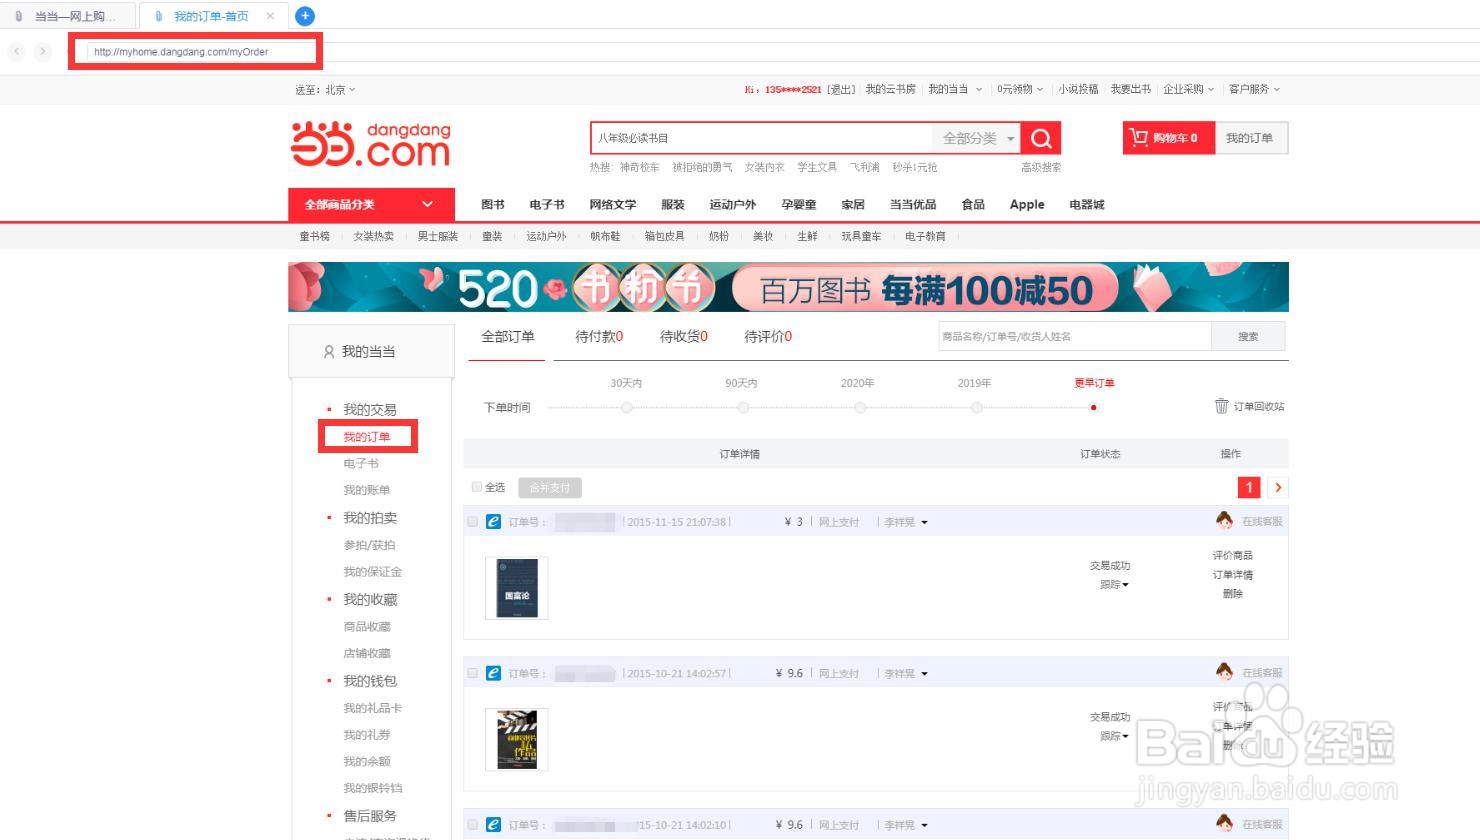Select the 更早订单 time filter dot
This screenshot has width=1480, height=840.
coord(1094,407)
